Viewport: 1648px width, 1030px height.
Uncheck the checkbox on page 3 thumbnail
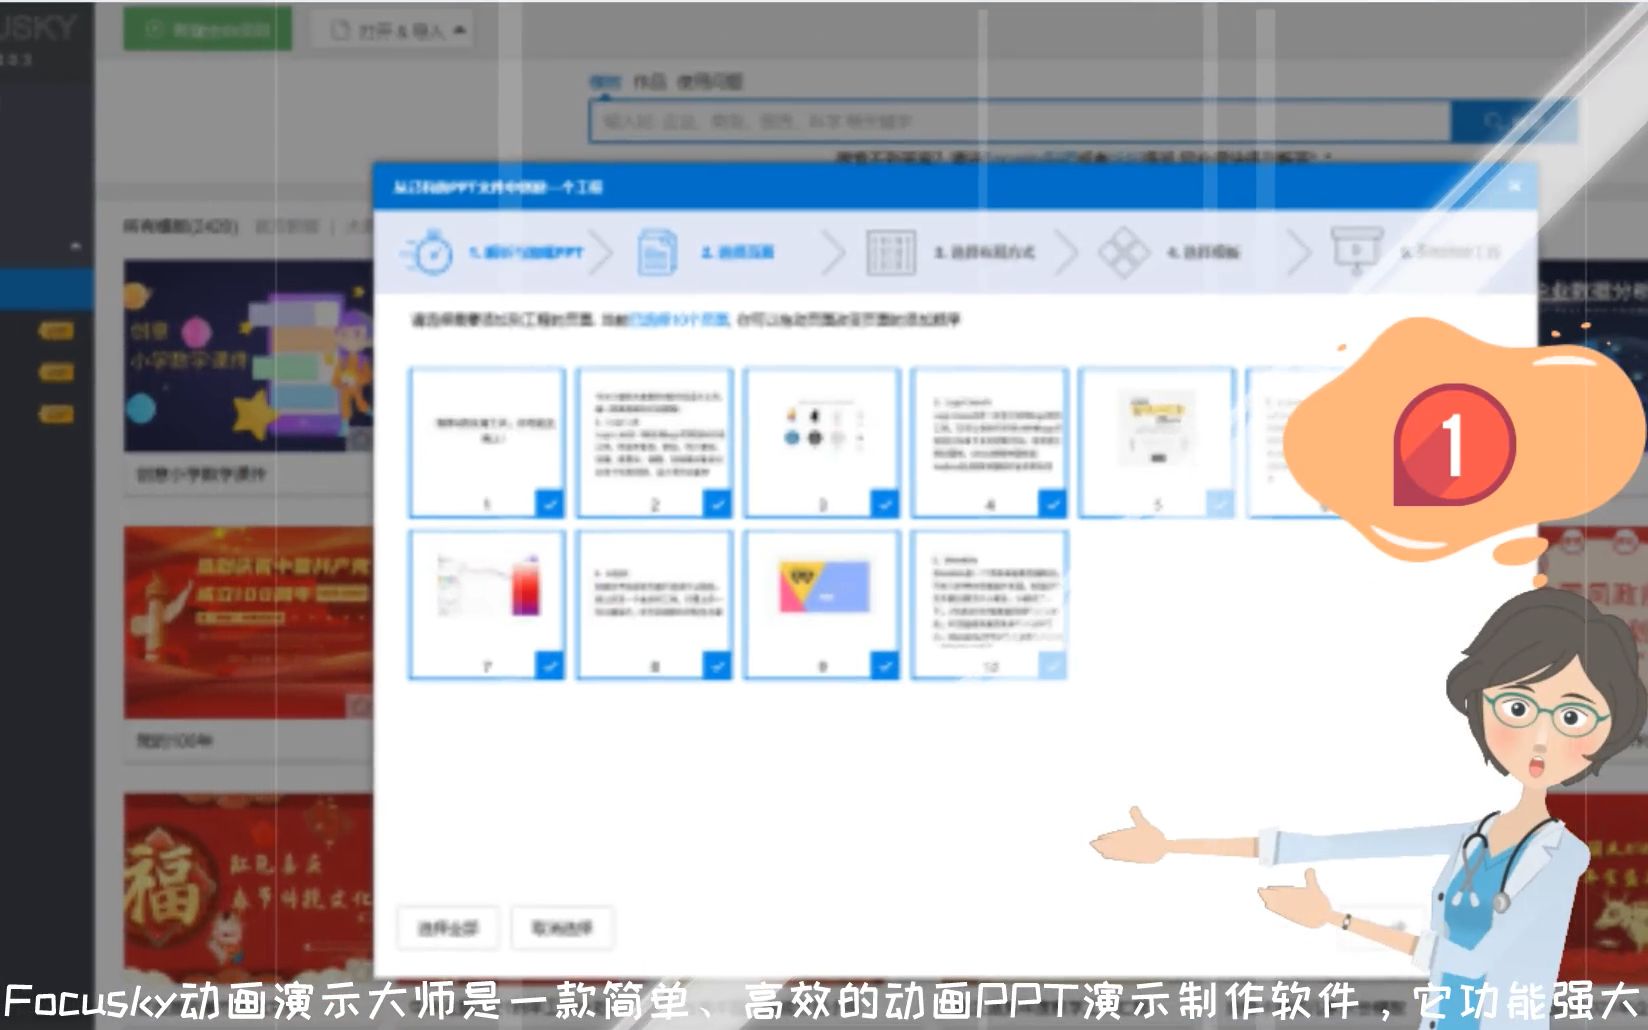pyautogui.click(x=884, y=503)
